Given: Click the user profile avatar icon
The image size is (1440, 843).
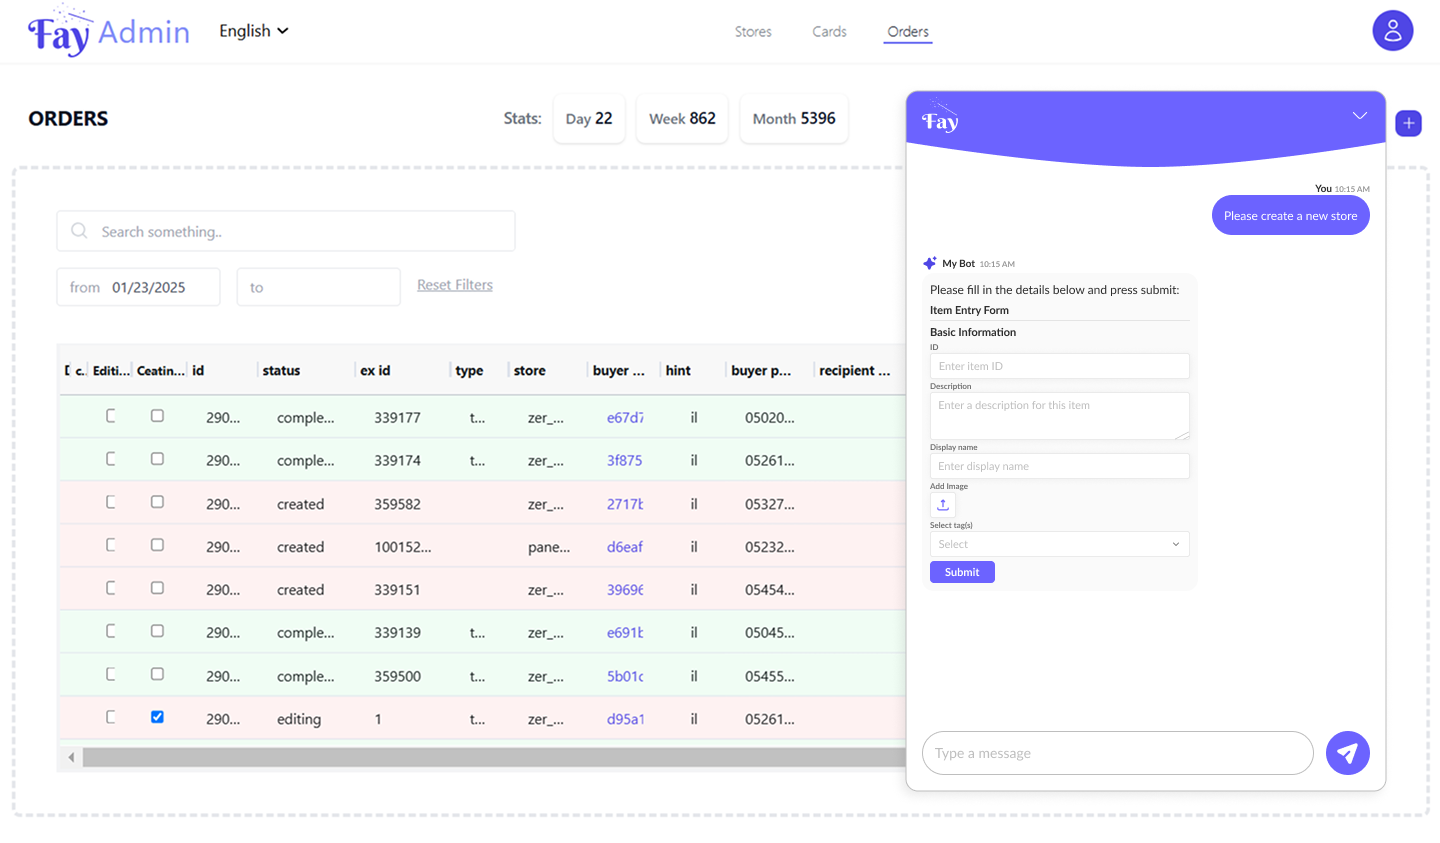Looking at the screenshot, I should [1392, 31].
